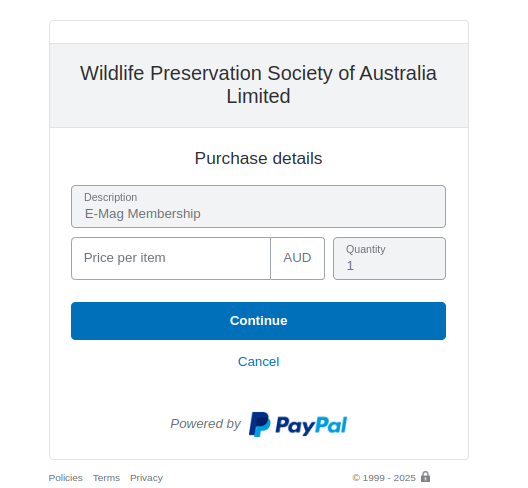
Task: Open the Terms footer link
Action: point(106,478)
